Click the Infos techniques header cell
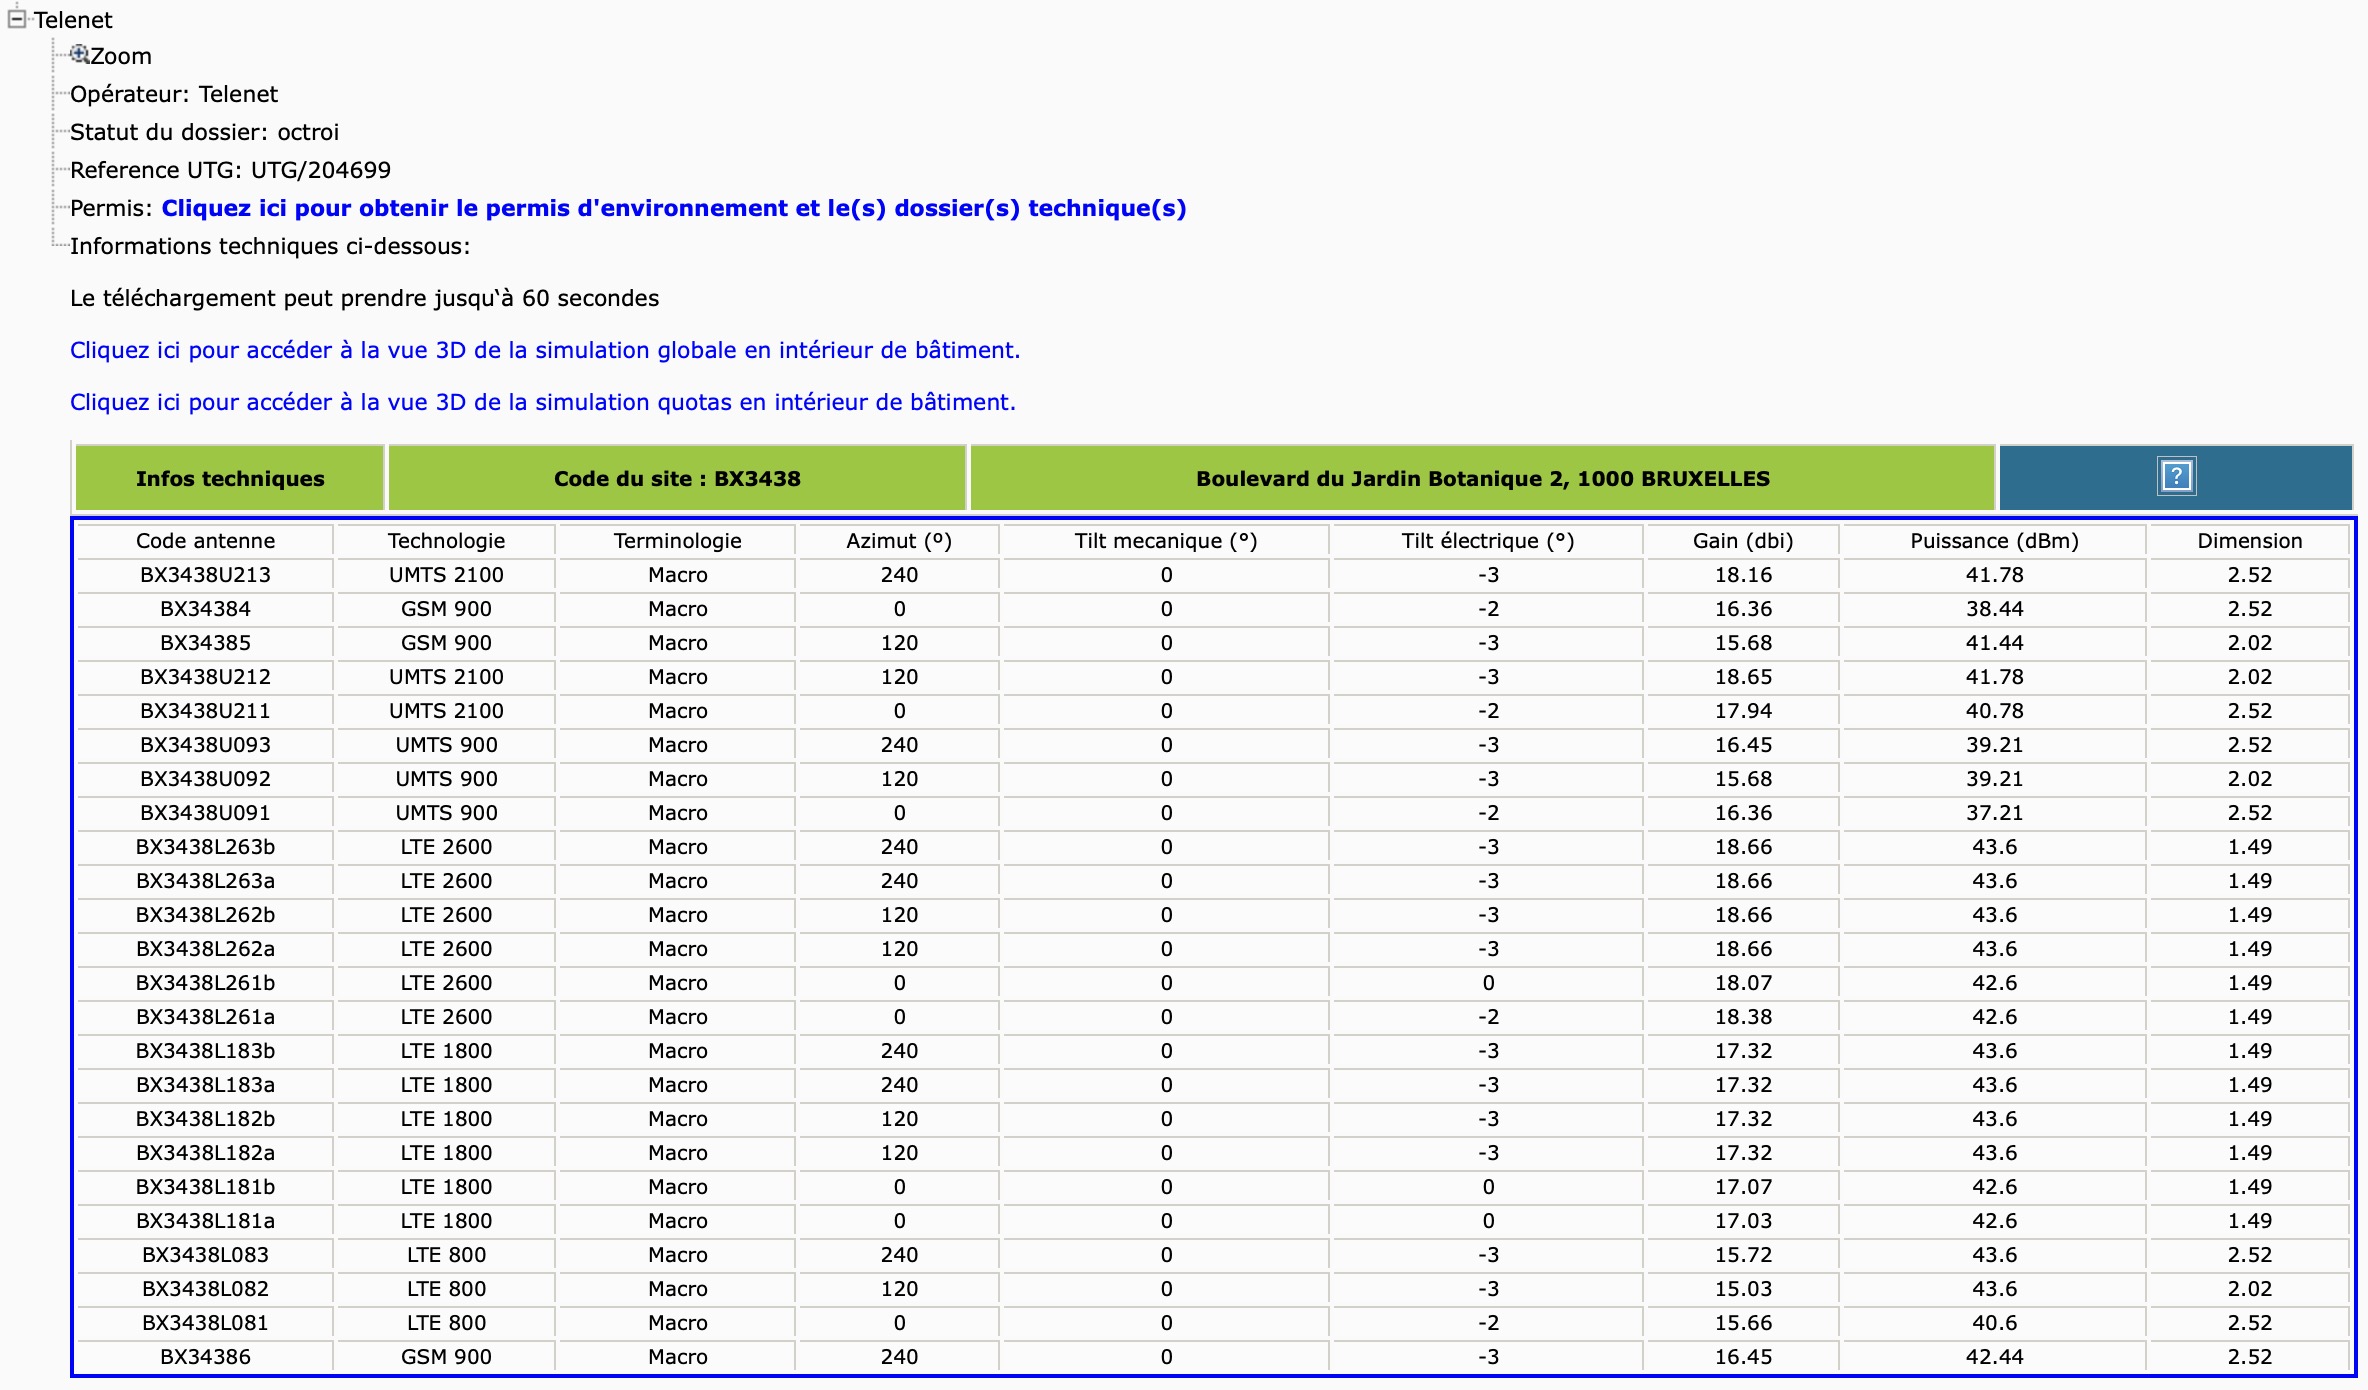 point(230,479)
